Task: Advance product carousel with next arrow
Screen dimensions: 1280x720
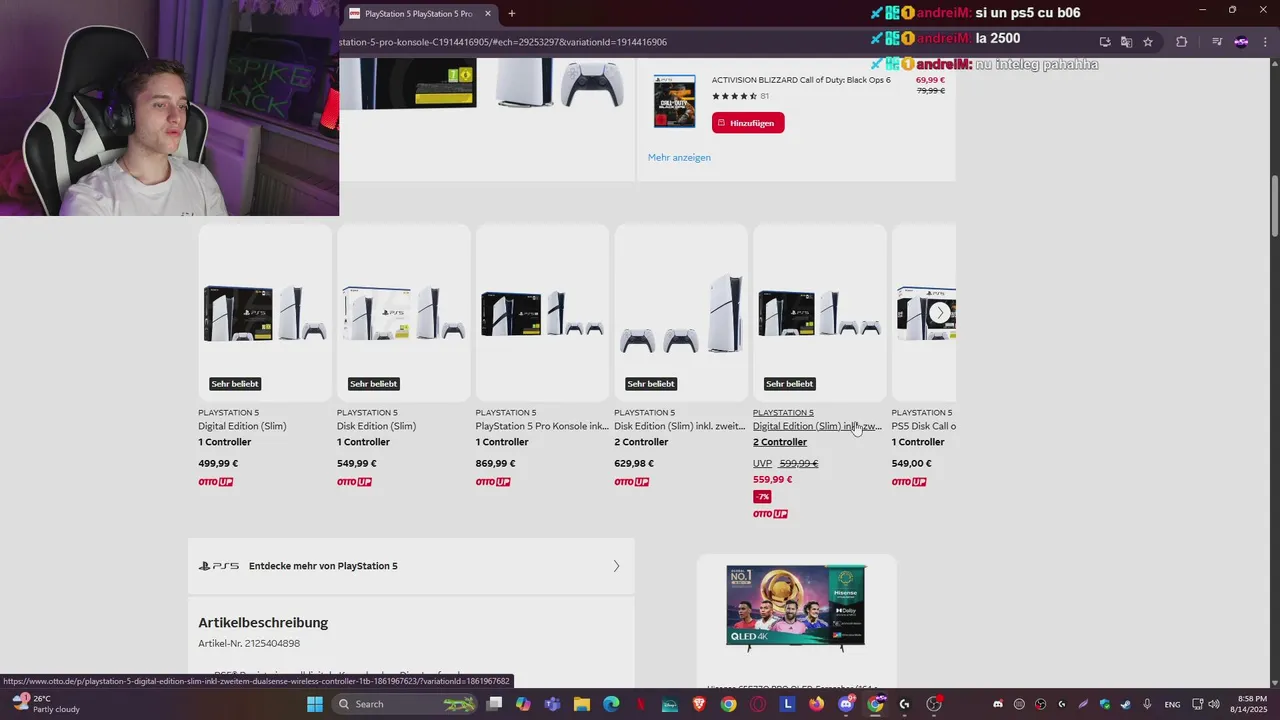Action: tap(939, 313)
